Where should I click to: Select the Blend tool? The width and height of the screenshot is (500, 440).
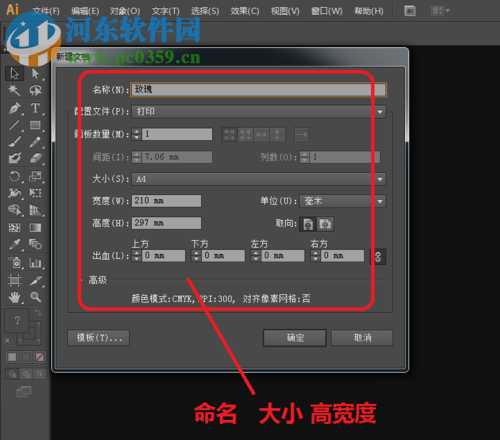click(x=35, y=244)
